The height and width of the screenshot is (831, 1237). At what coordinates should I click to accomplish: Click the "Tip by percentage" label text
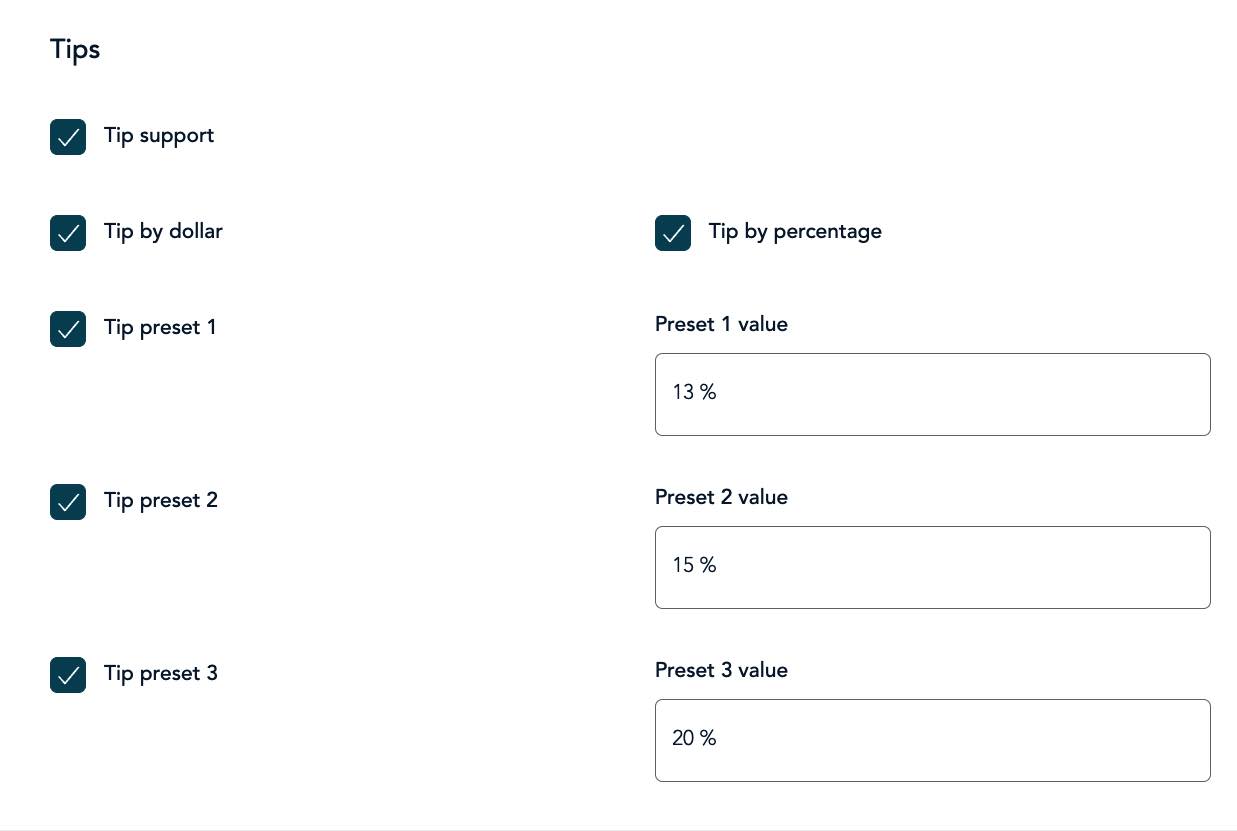tap(795, 232)
